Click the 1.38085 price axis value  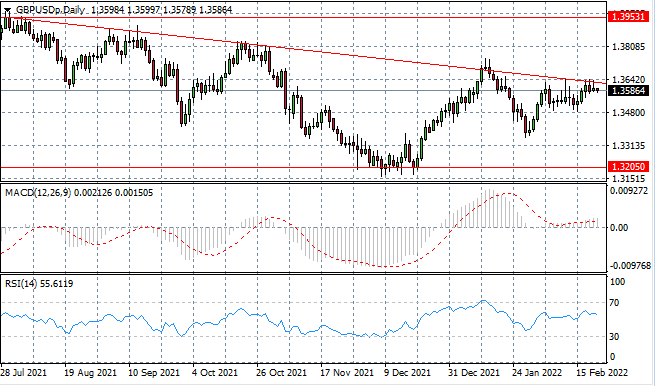point(628,46)
